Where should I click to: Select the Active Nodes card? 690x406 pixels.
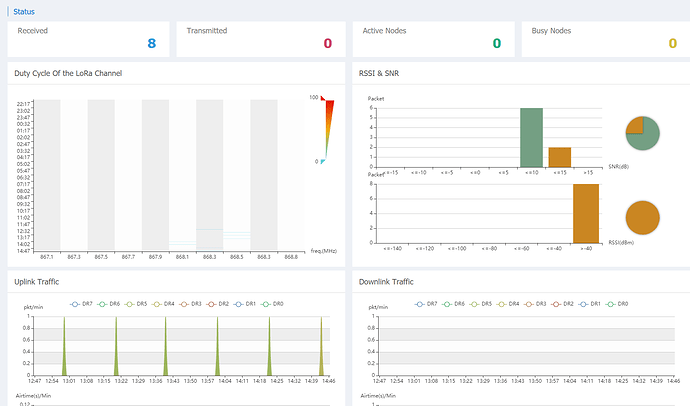click(x=431, y=40)
